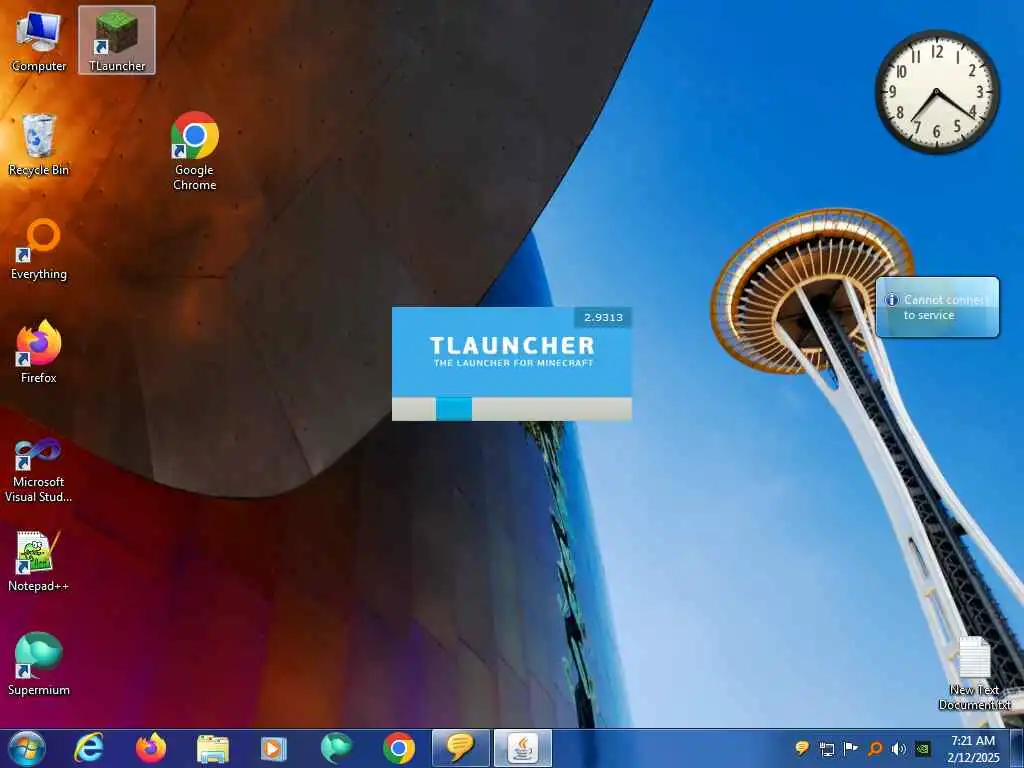Image resolution: width=1024 pixels, height=768 pixels.
Task: Select the Google Chrome desktop shortcut
Action: pos(195,152)
